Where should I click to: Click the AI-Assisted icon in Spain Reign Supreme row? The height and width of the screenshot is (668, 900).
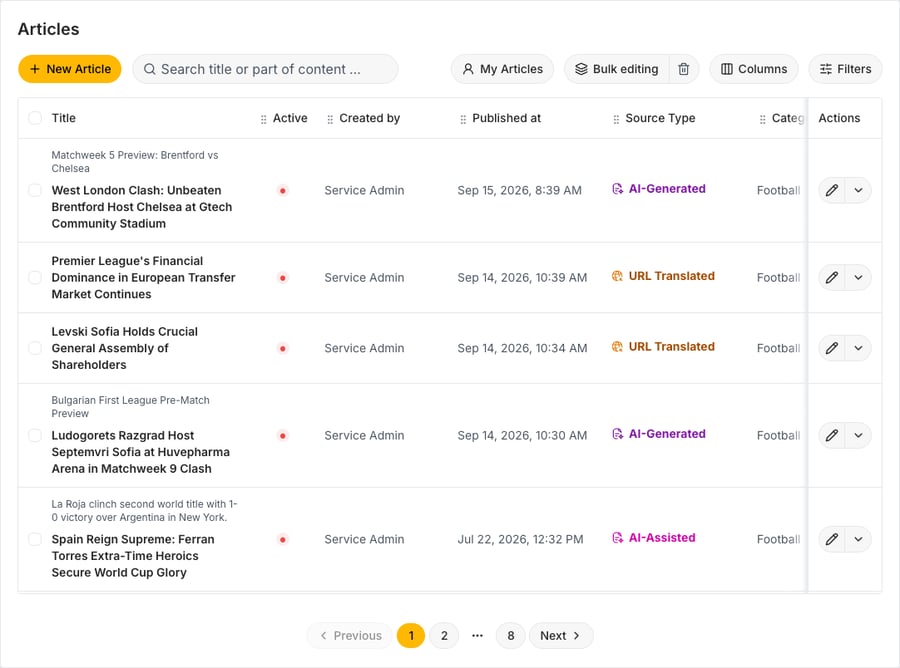click(x=618, y=538)
